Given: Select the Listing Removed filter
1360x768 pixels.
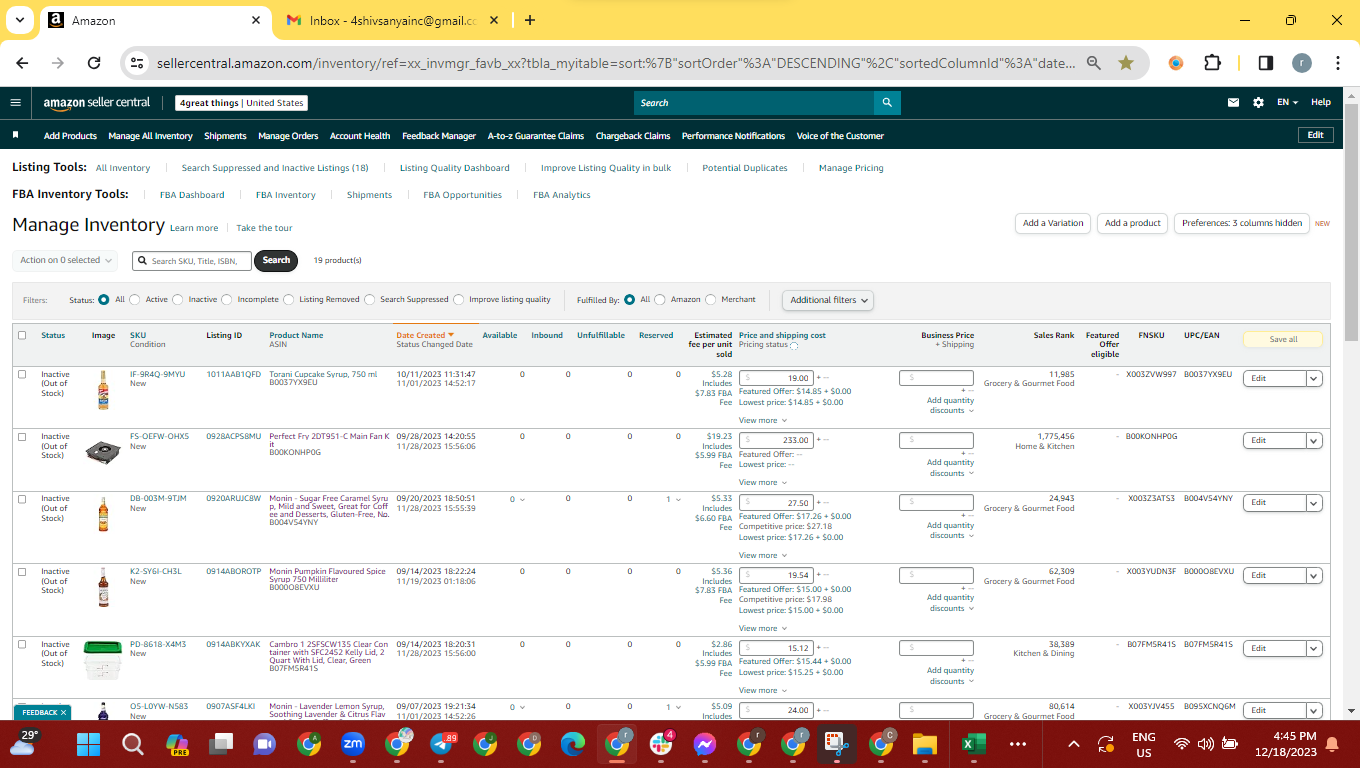Looking at the screenshot, I should (x=289, y=299).
